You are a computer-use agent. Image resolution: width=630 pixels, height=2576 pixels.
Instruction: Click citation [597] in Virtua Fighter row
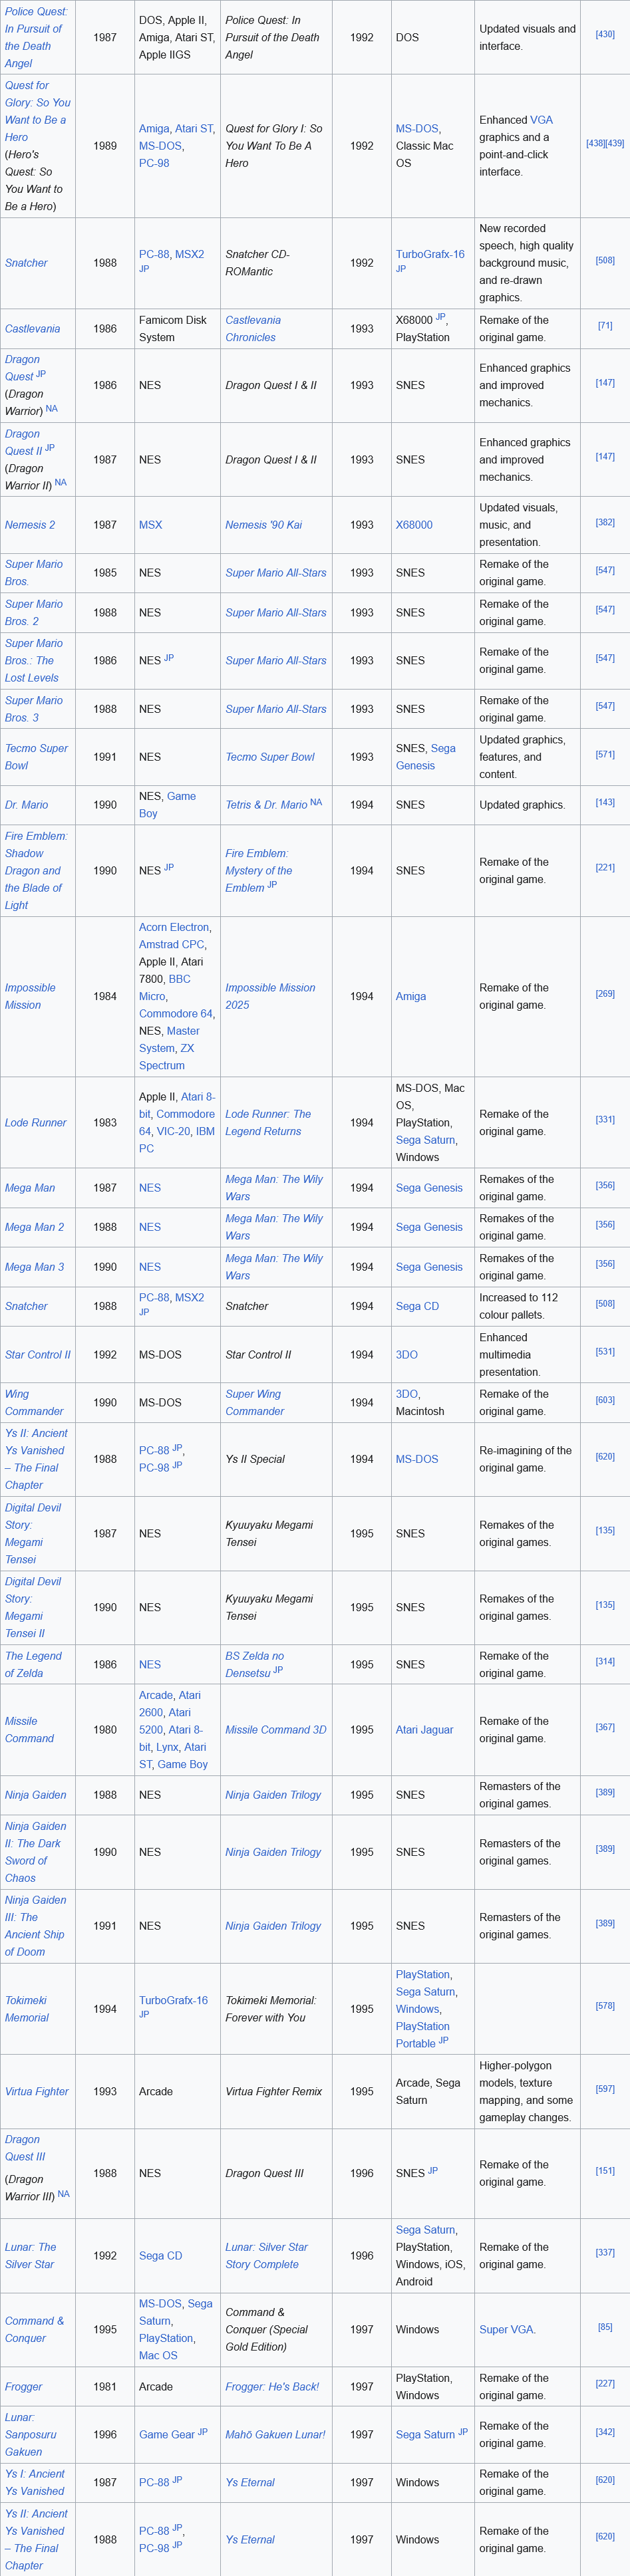pos(605,2089)
